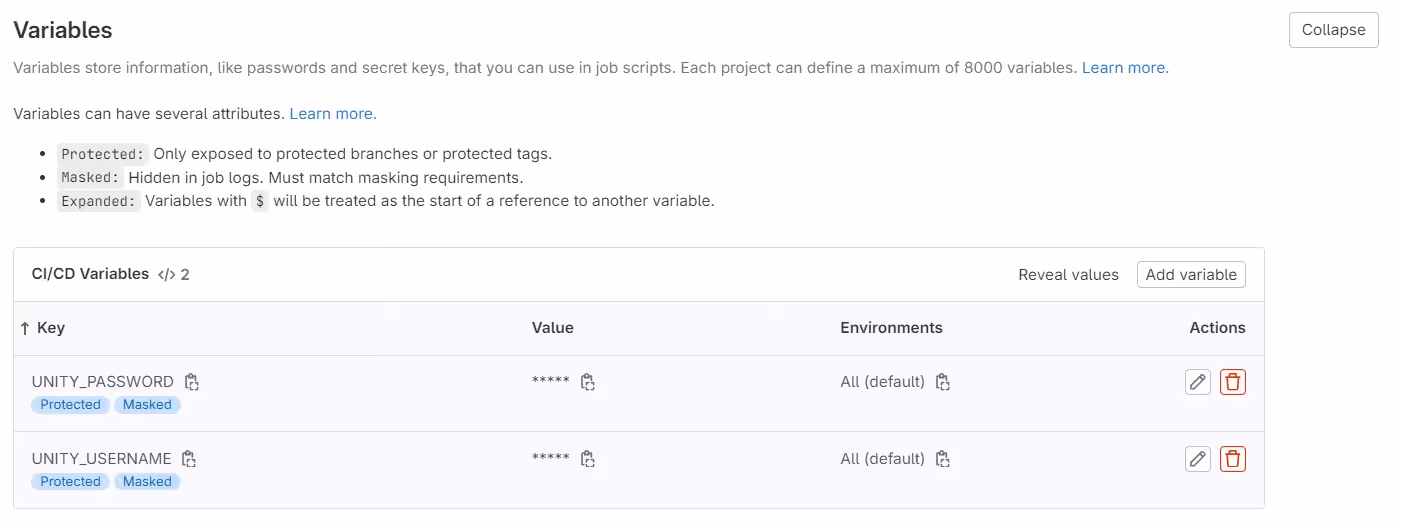Open Learn more link about variable attributes
1401x525 pixels.
point(333,114)
